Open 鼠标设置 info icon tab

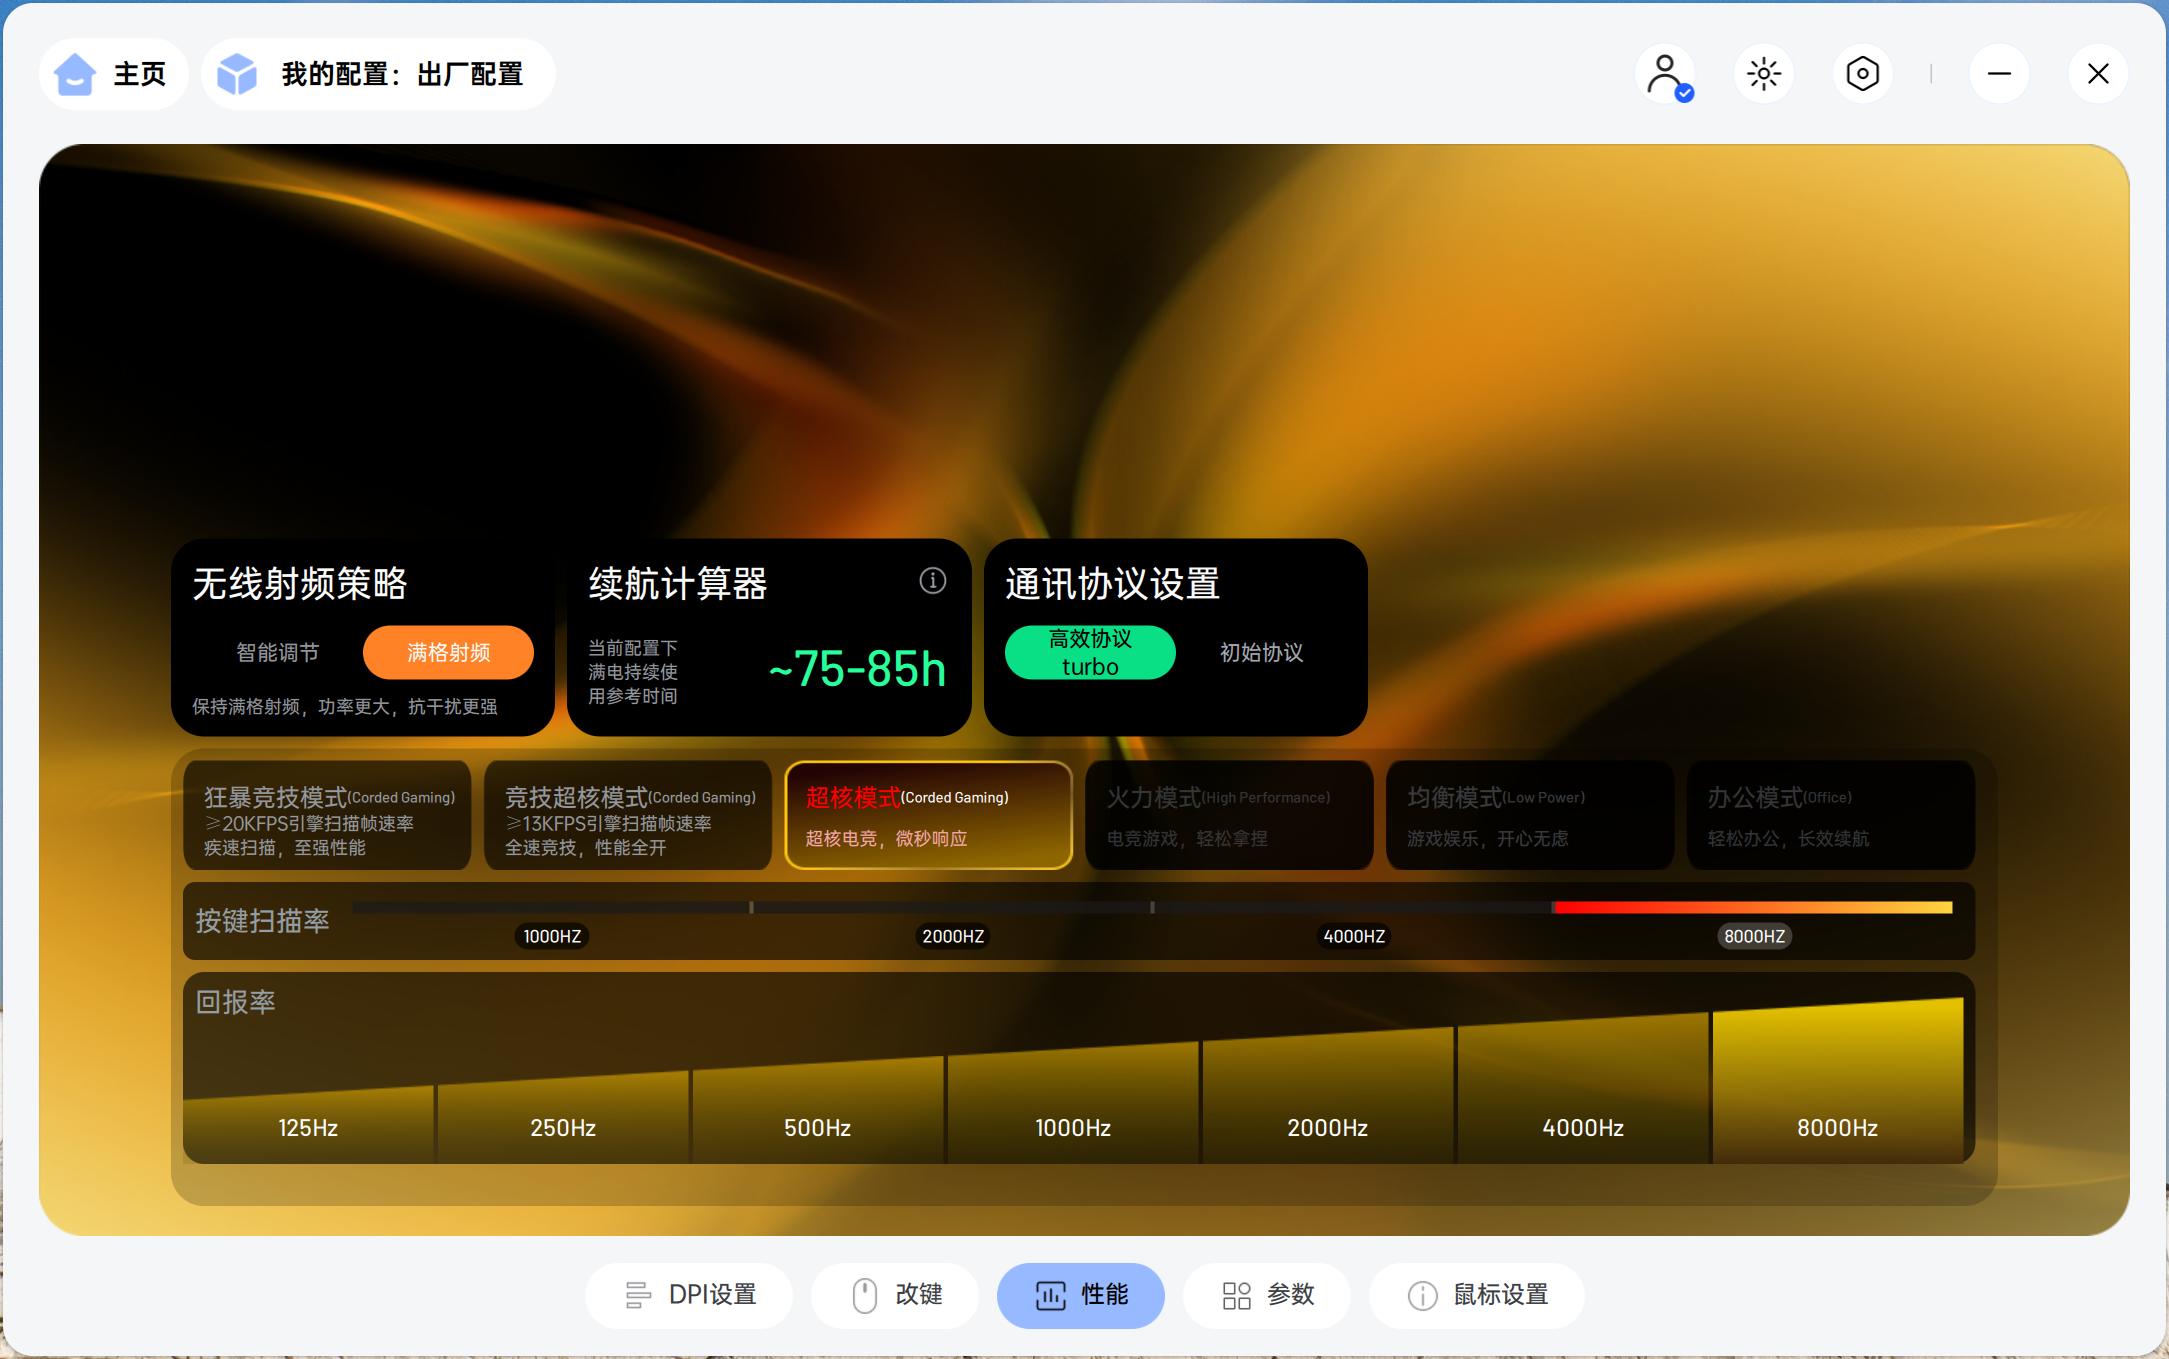[x=1477, y=1295]
